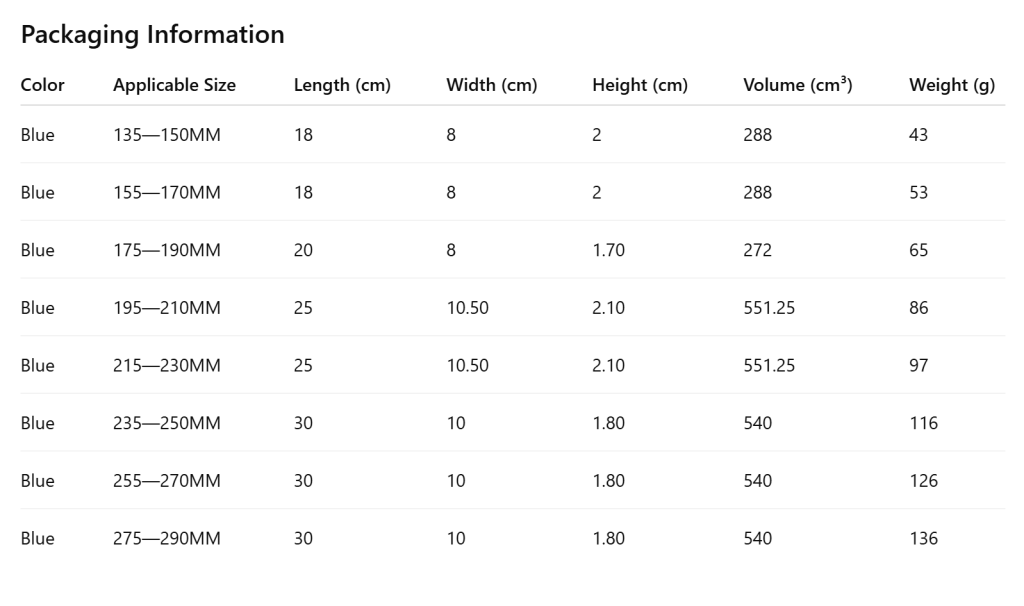The image size is (1024, 606).
Task: Select the 275—290MM size cell
Action: [x=167, y=538]
